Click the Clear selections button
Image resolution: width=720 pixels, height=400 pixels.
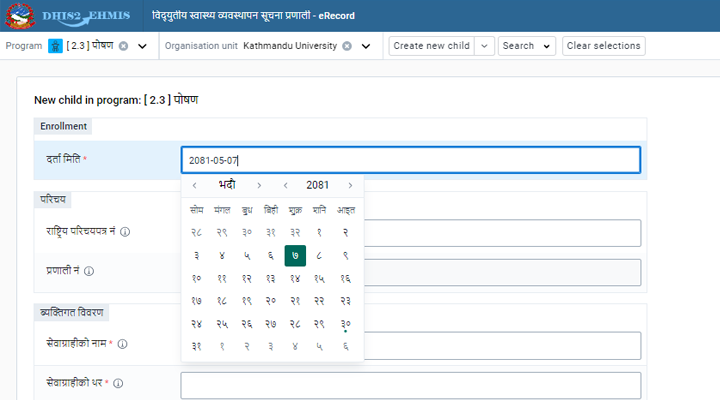click(x=603, y=46)
